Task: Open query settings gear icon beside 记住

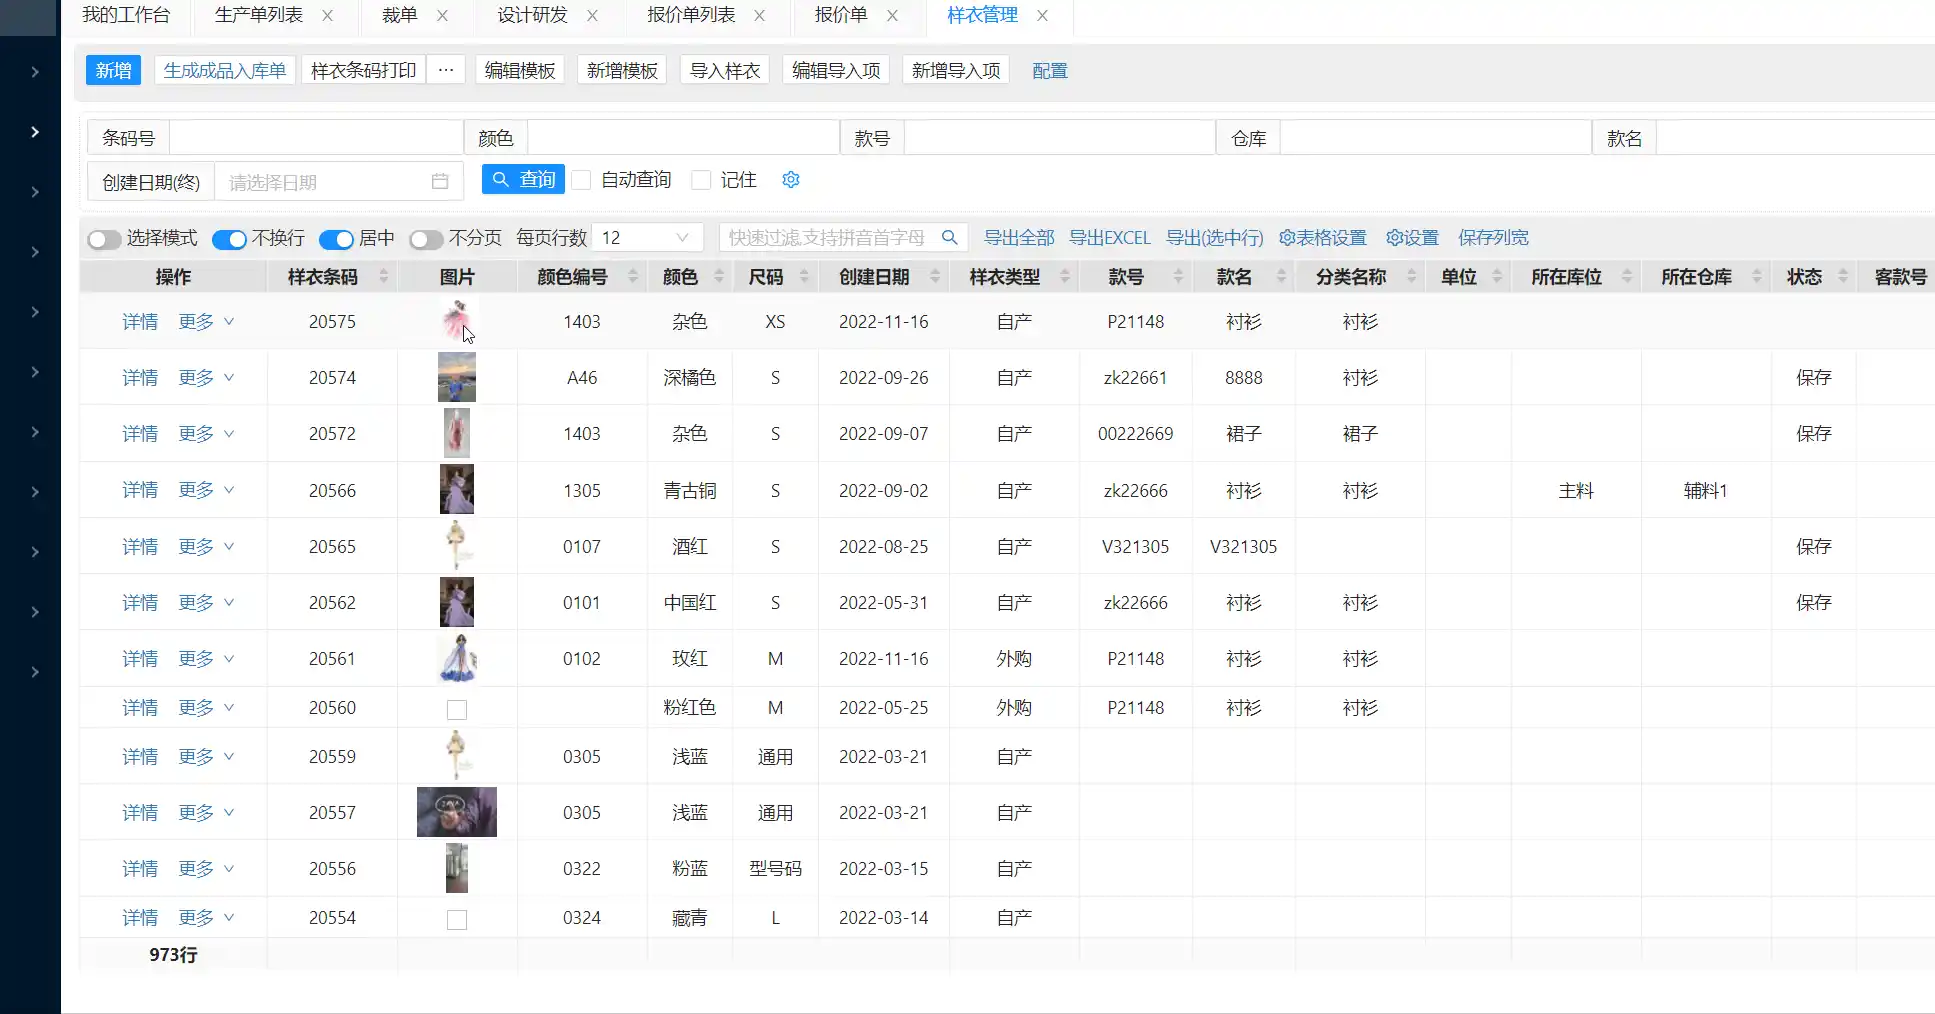Action: (x=791, y=180)
